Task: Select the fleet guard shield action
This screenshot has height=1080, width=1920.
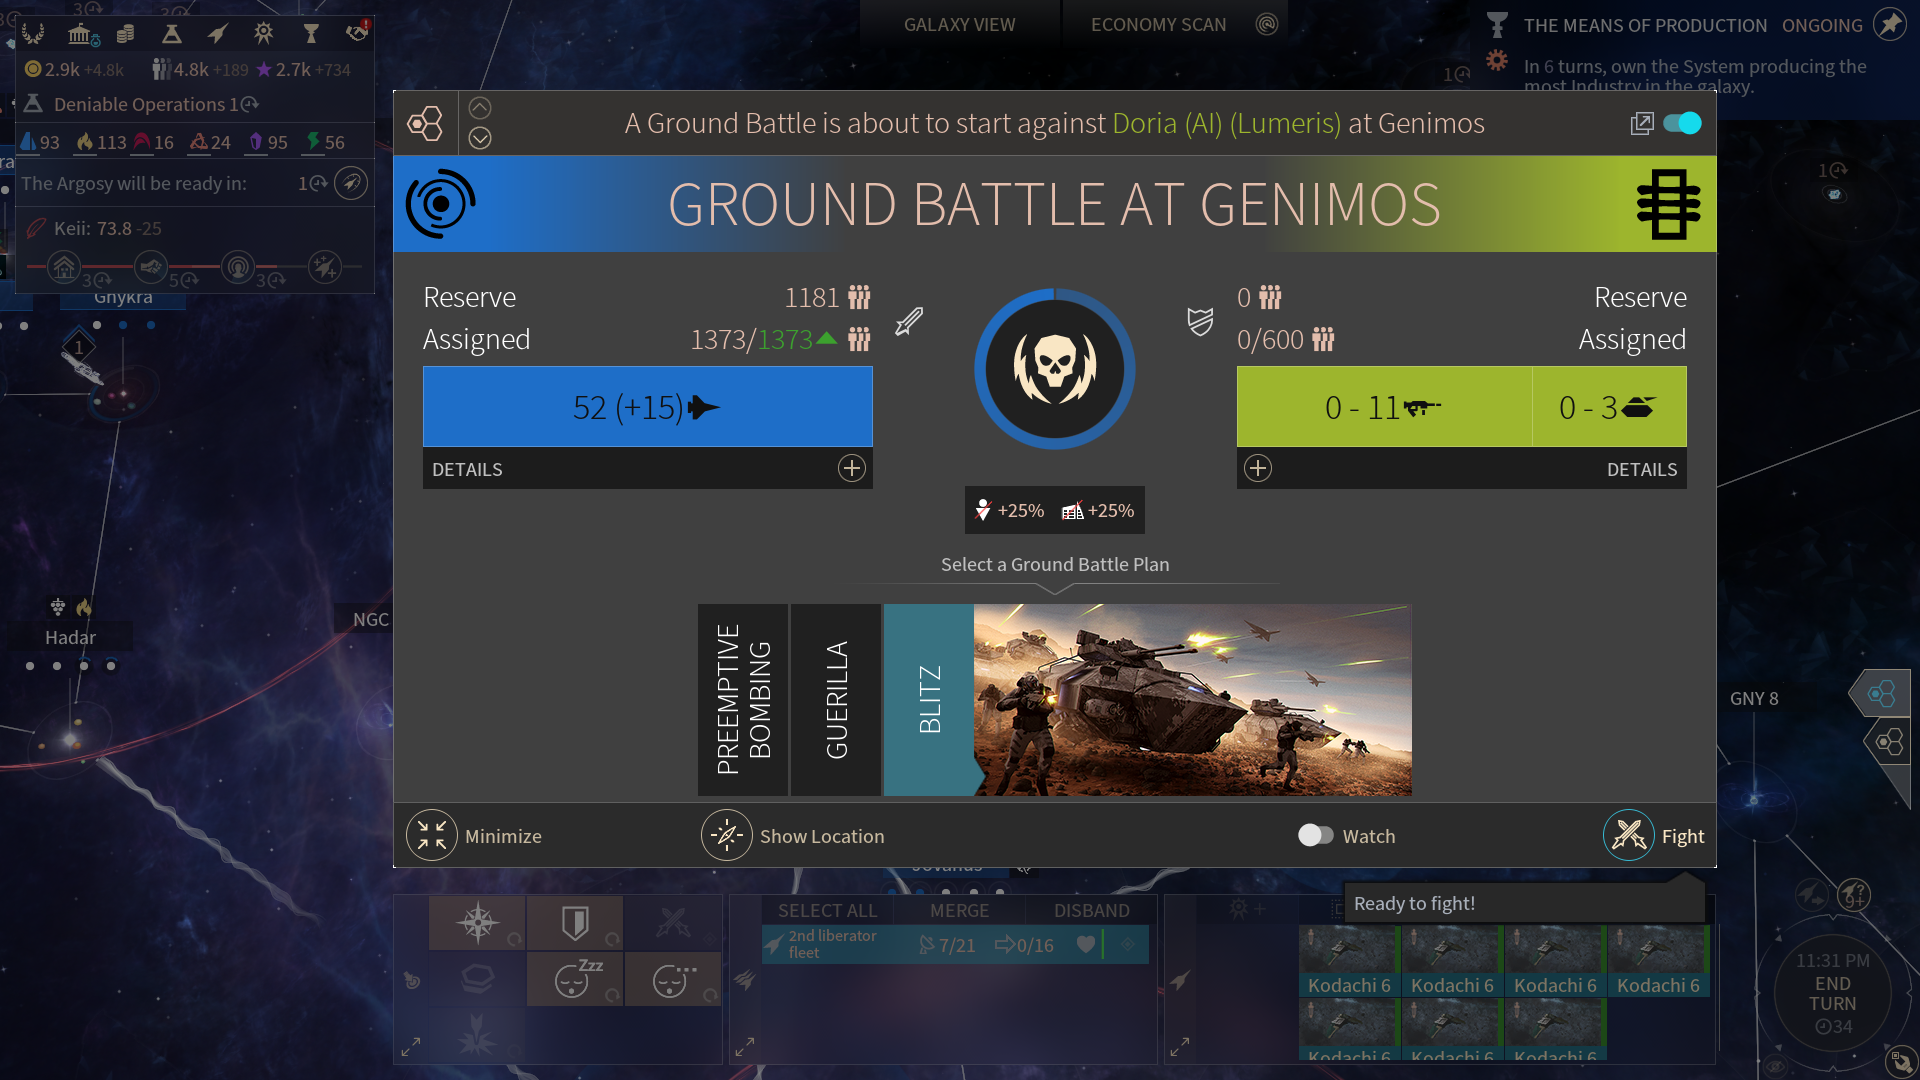Action: pyautogui.click(x=575, y=922)
